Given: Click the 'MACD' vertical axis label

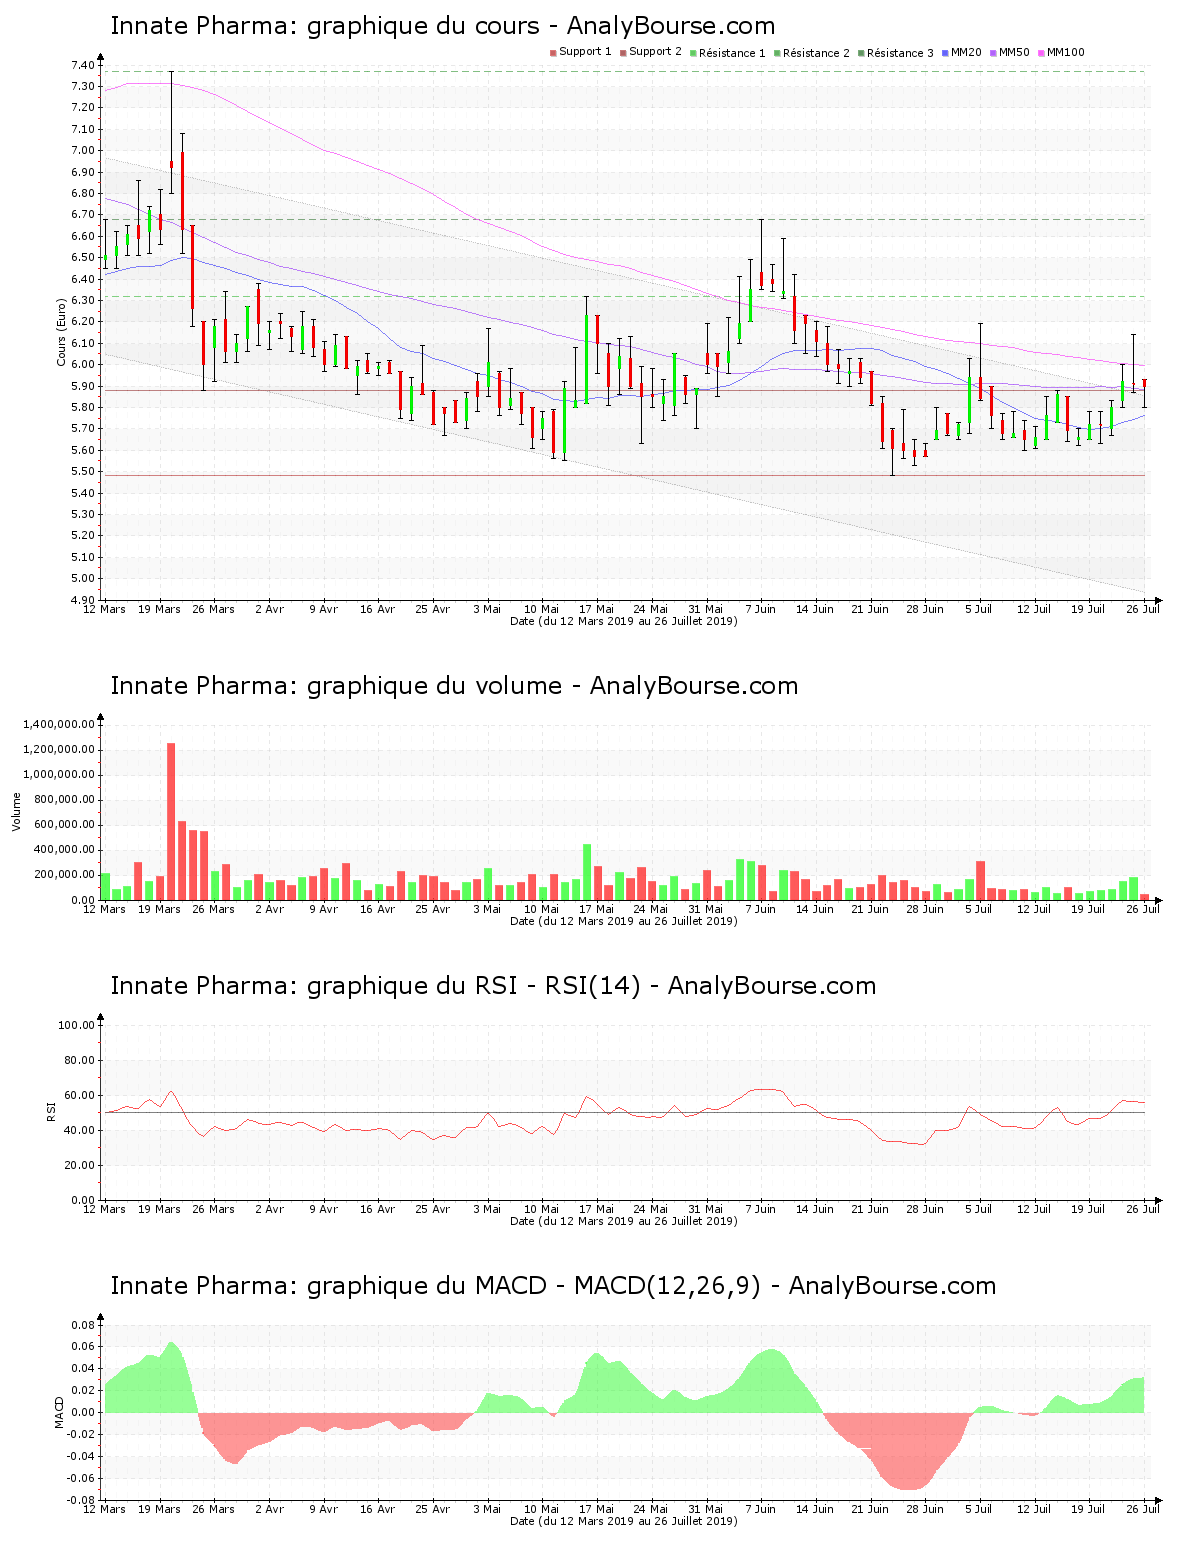Looking at the screenshot, I should (61, 1411).
